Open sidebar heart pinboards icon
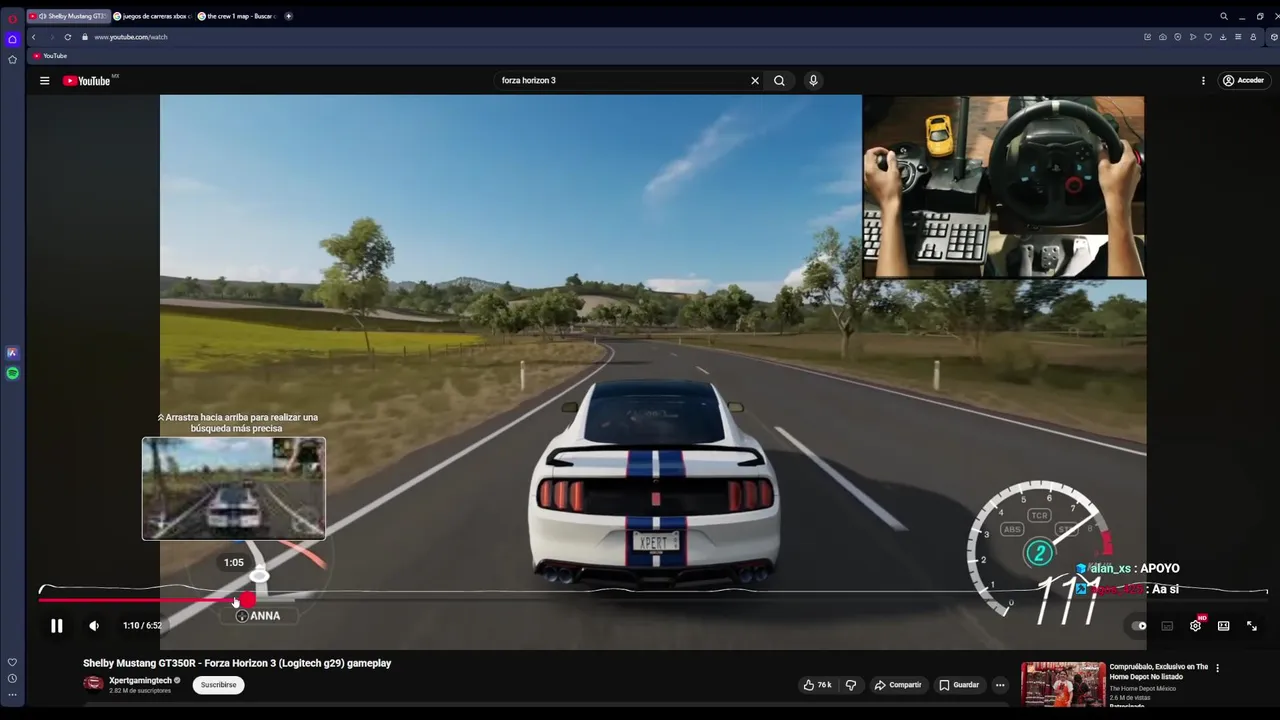 12,662
